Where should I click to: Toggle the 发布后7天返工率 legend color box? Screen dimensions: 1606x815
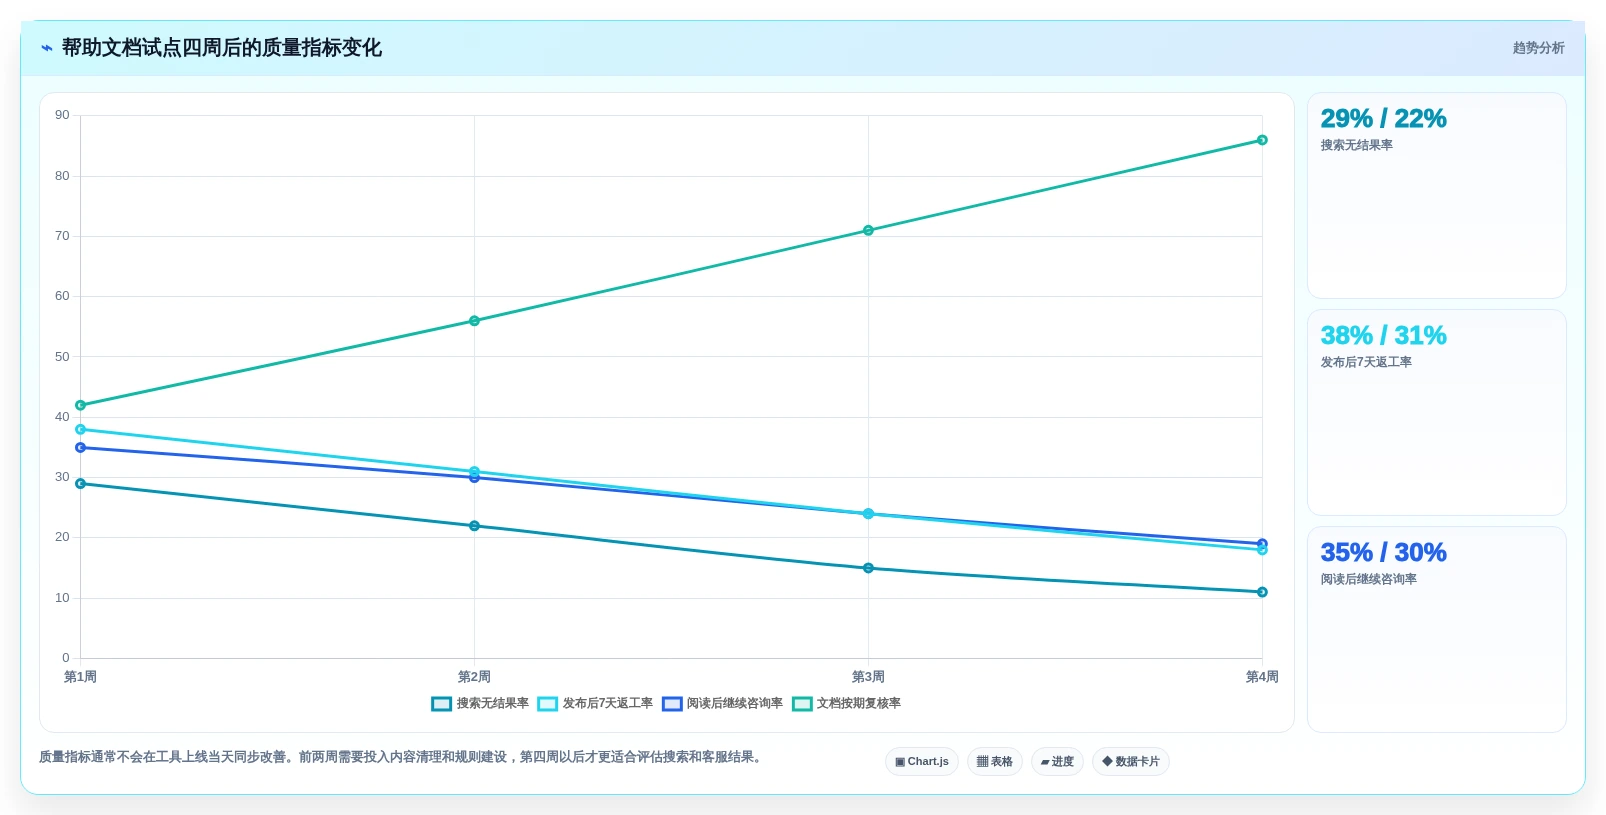point(547,704)
